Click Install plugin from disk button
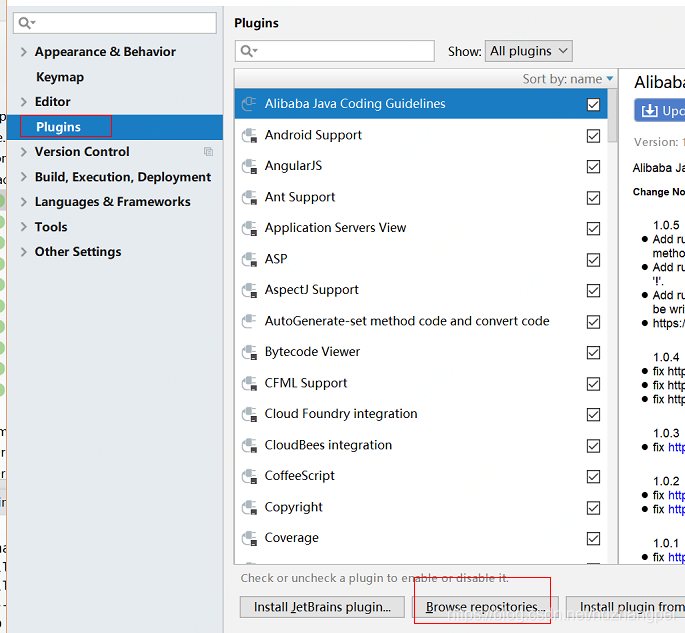 click(626, 607)
